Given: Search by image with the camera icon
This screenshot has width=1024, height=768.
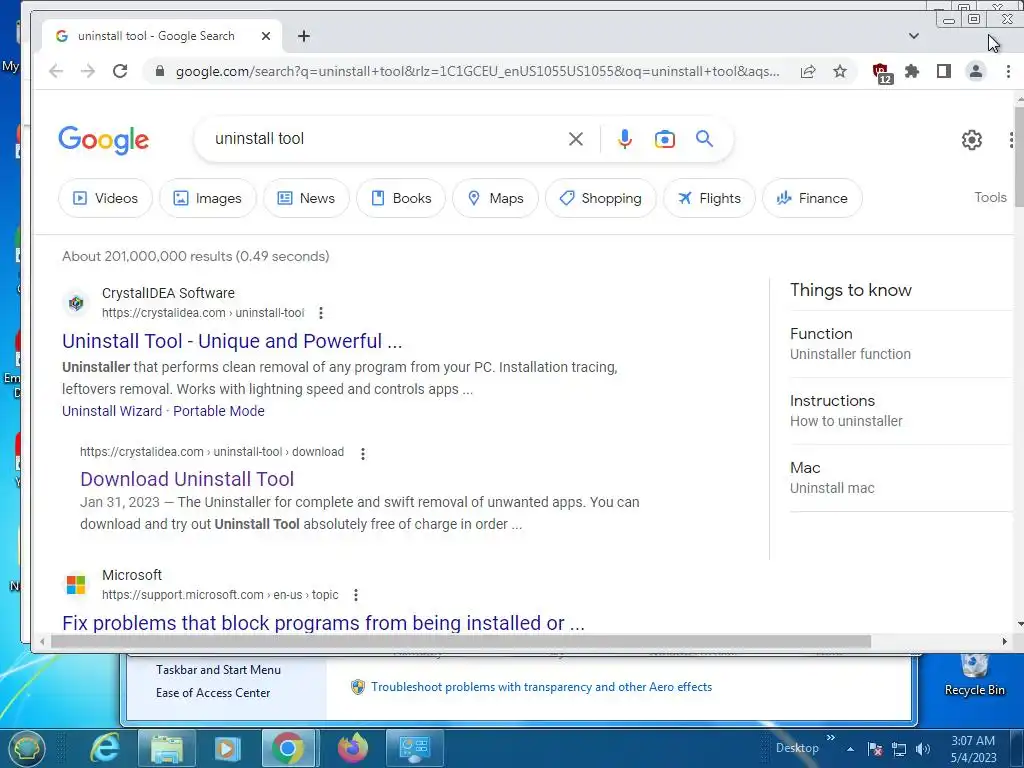Looking at the screenshot, I should (x=665, y=139).
